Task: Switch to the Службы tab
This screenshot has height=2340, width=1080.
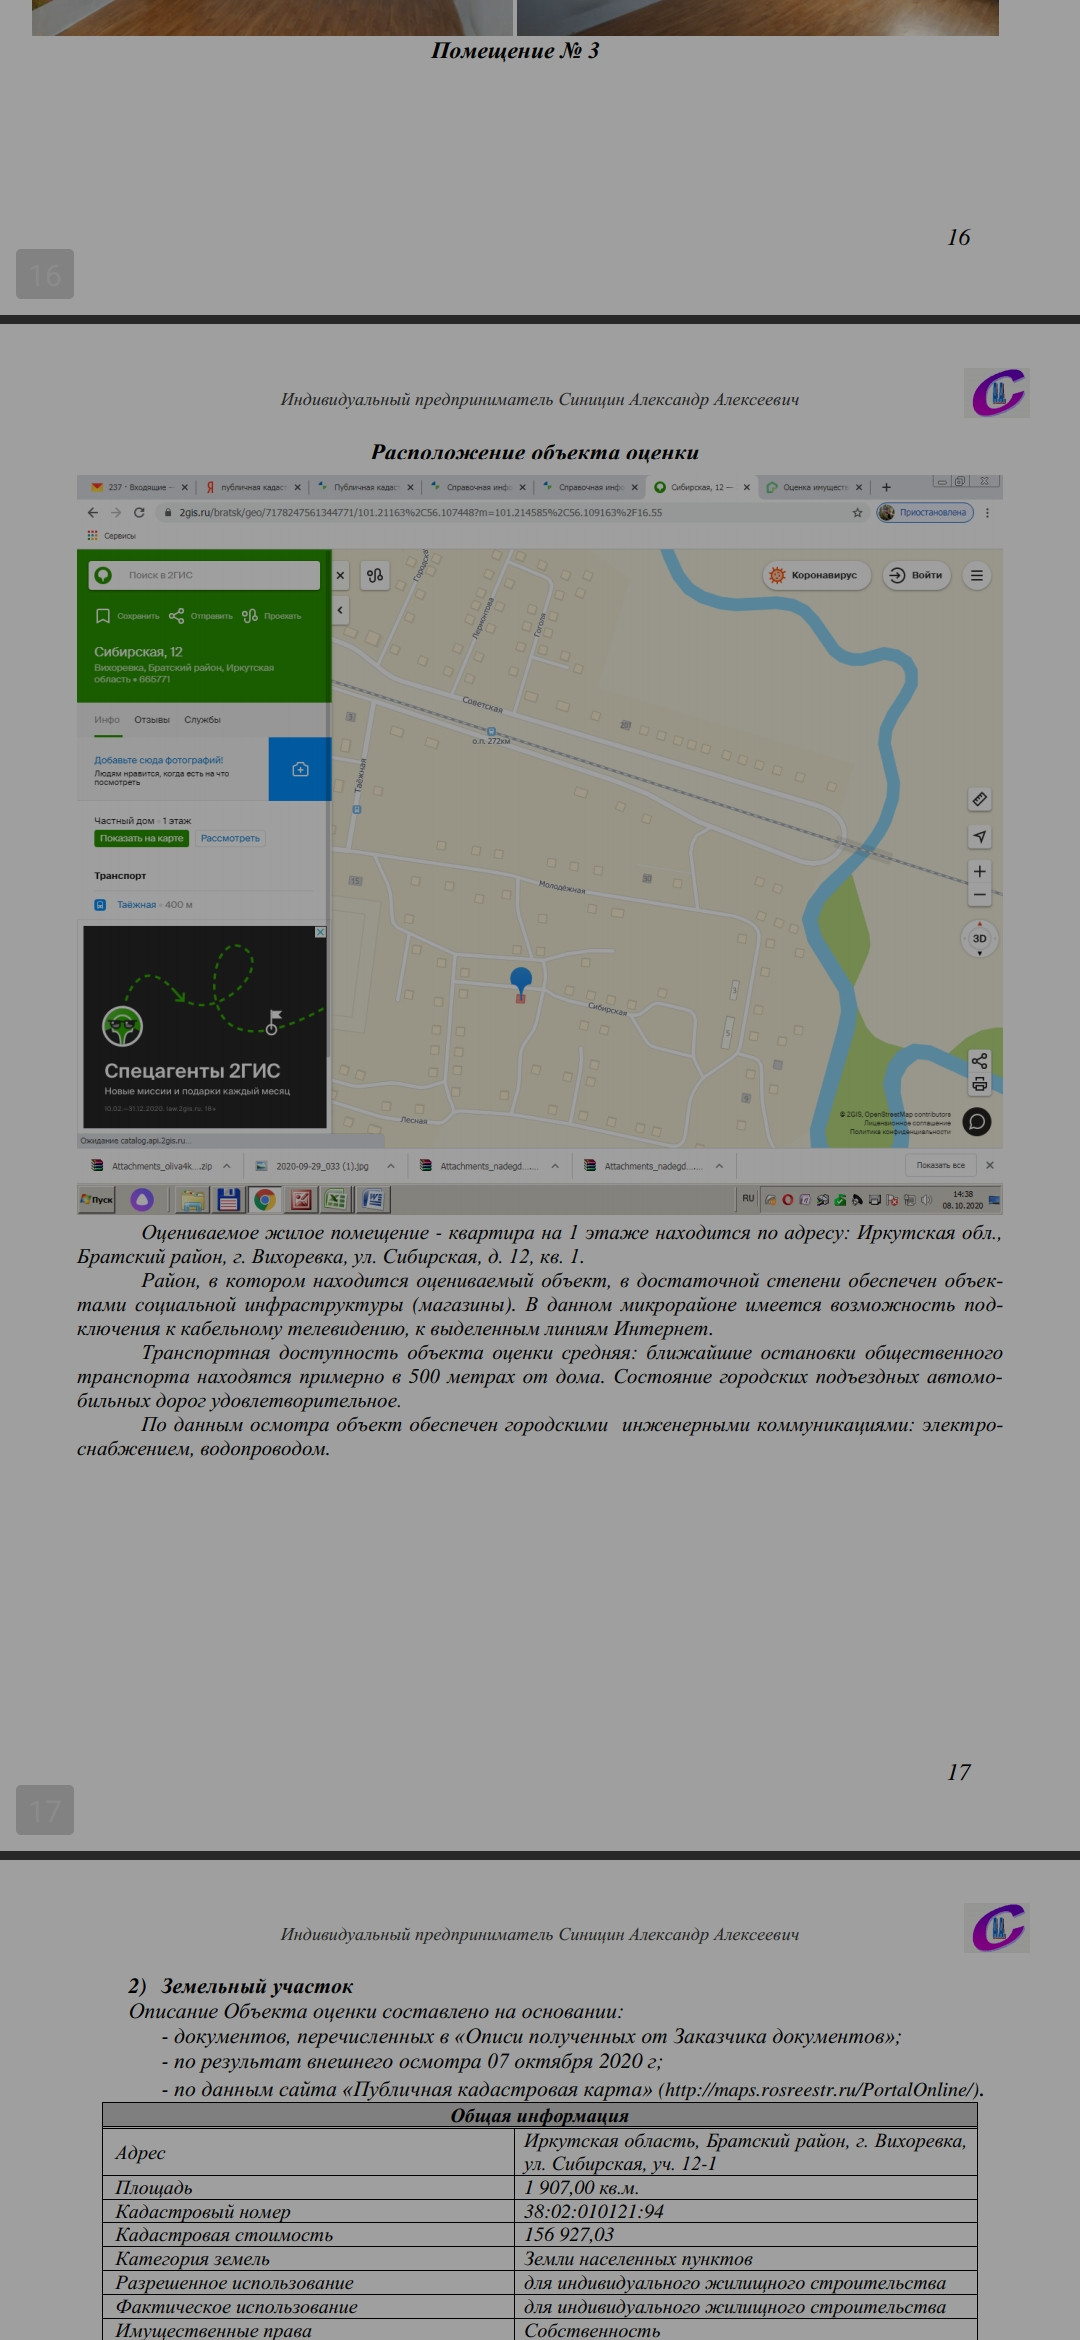Action: [x=203, y=720]
